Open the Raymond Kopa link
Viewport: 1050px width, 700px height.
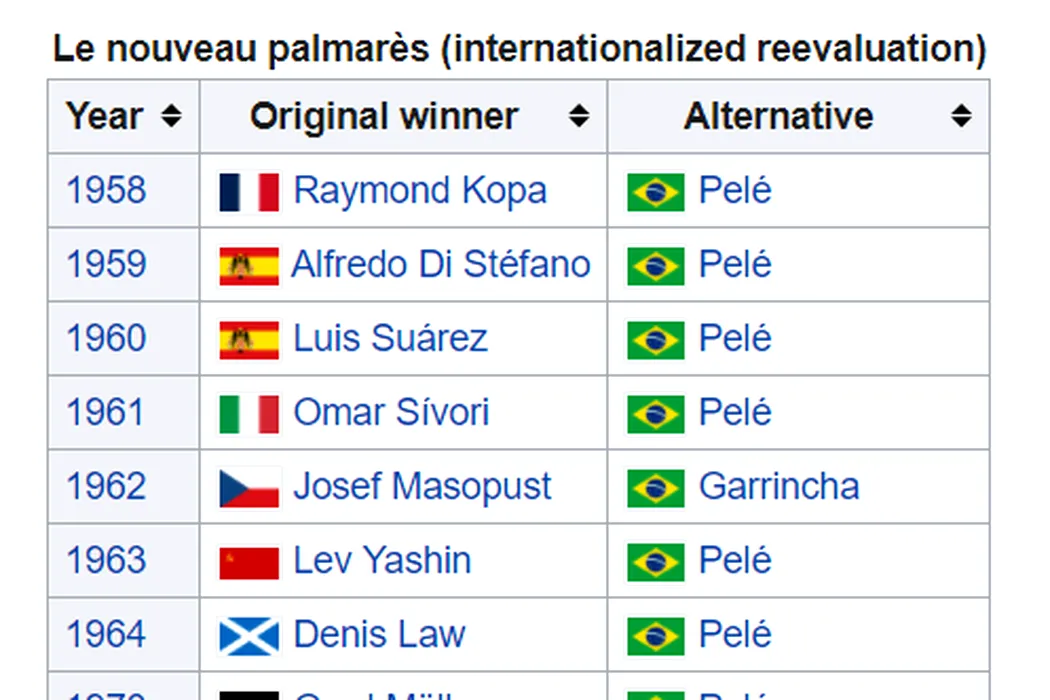point(421,191)
